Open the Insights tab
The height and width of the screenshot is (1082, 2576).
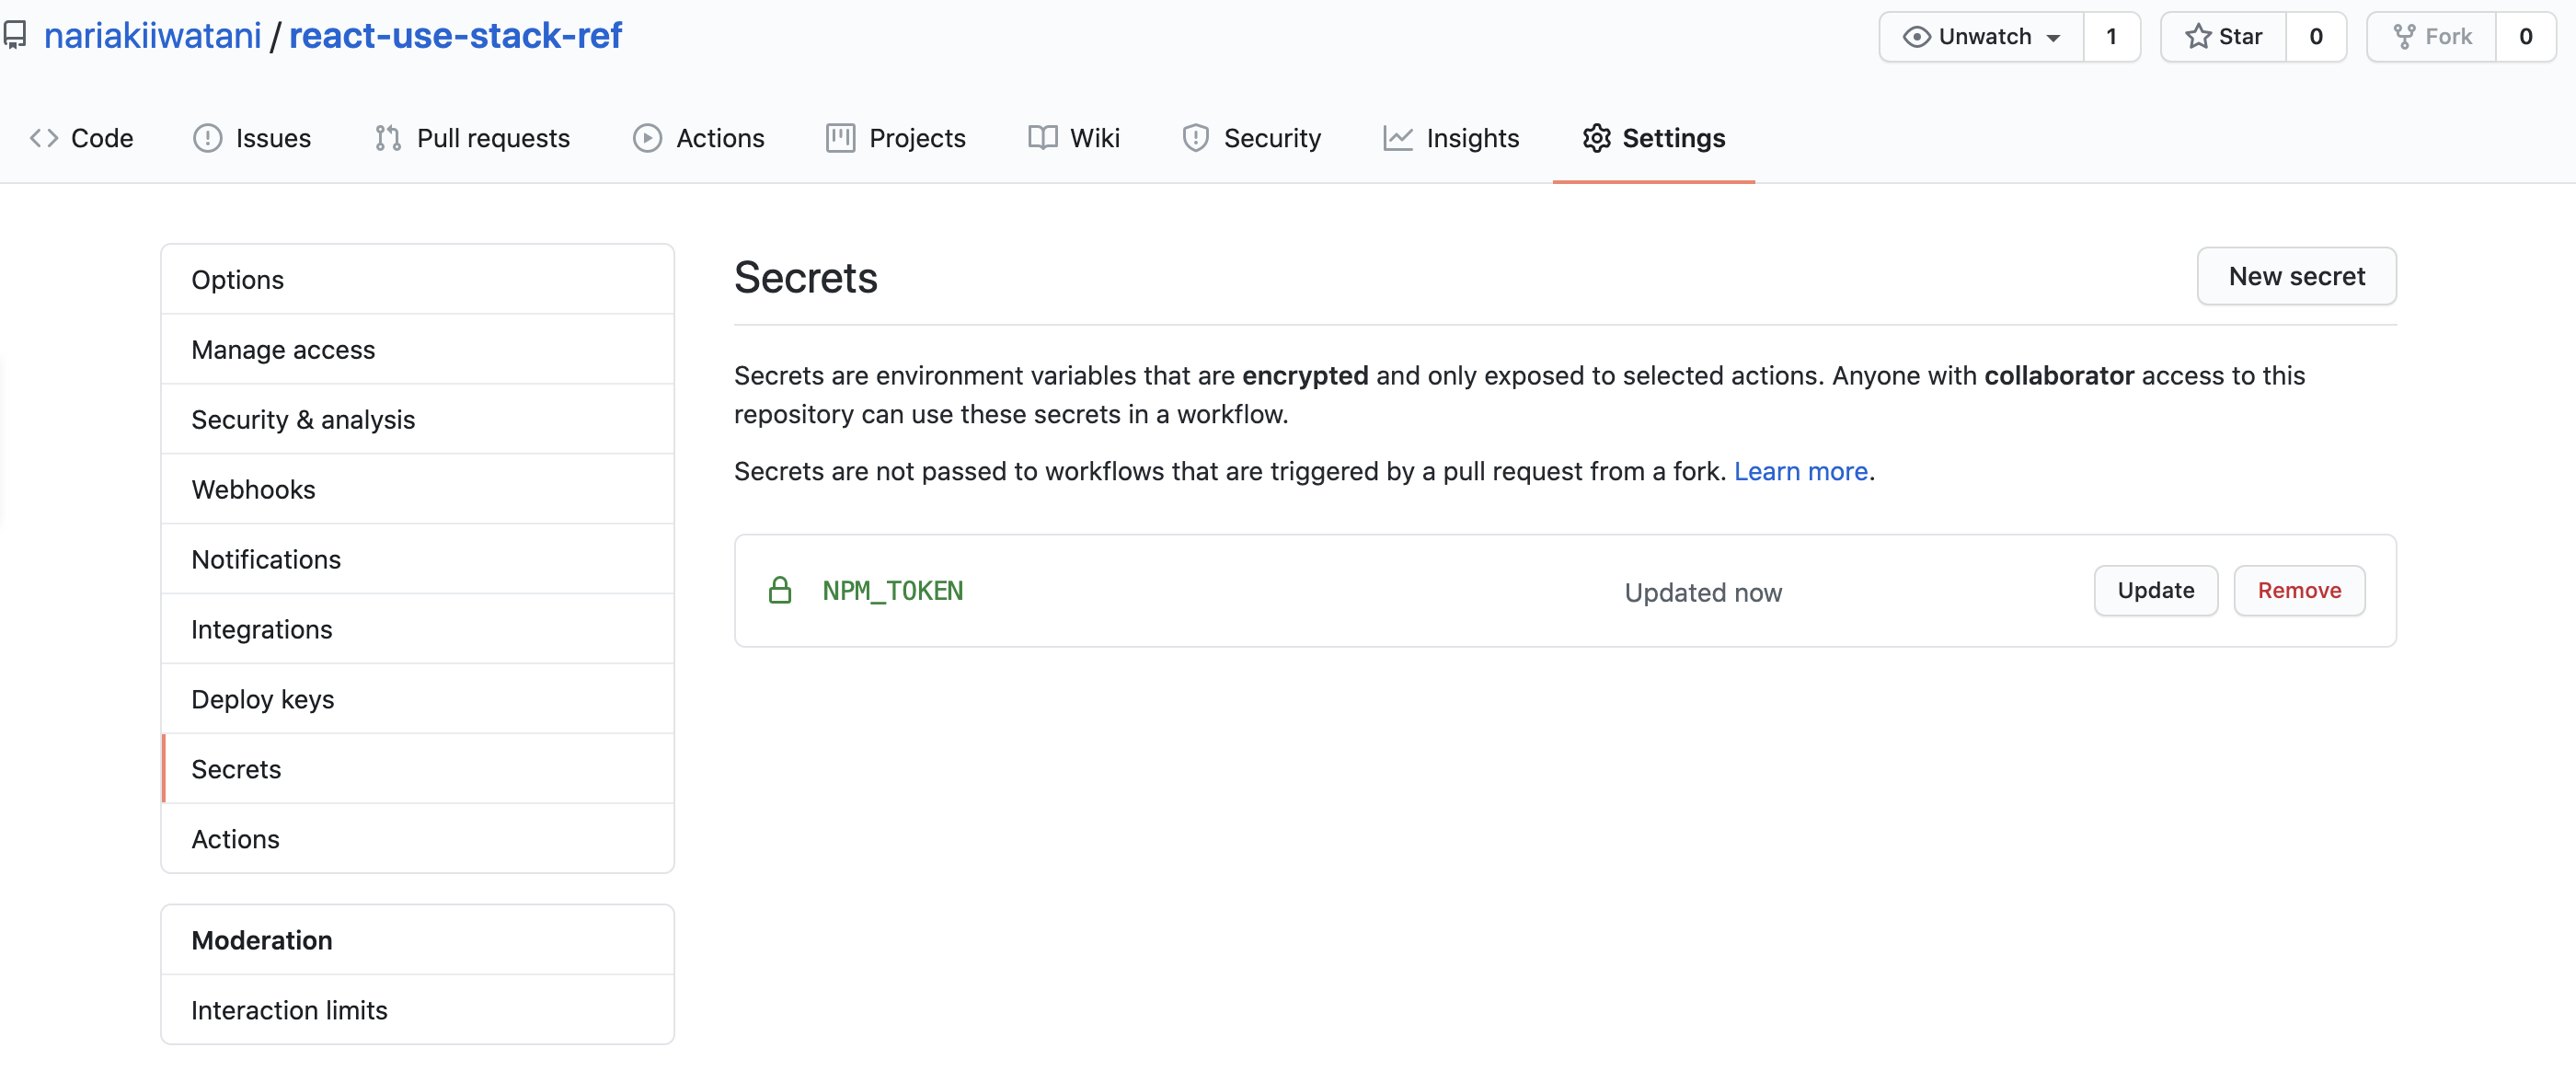[1451, 138]
